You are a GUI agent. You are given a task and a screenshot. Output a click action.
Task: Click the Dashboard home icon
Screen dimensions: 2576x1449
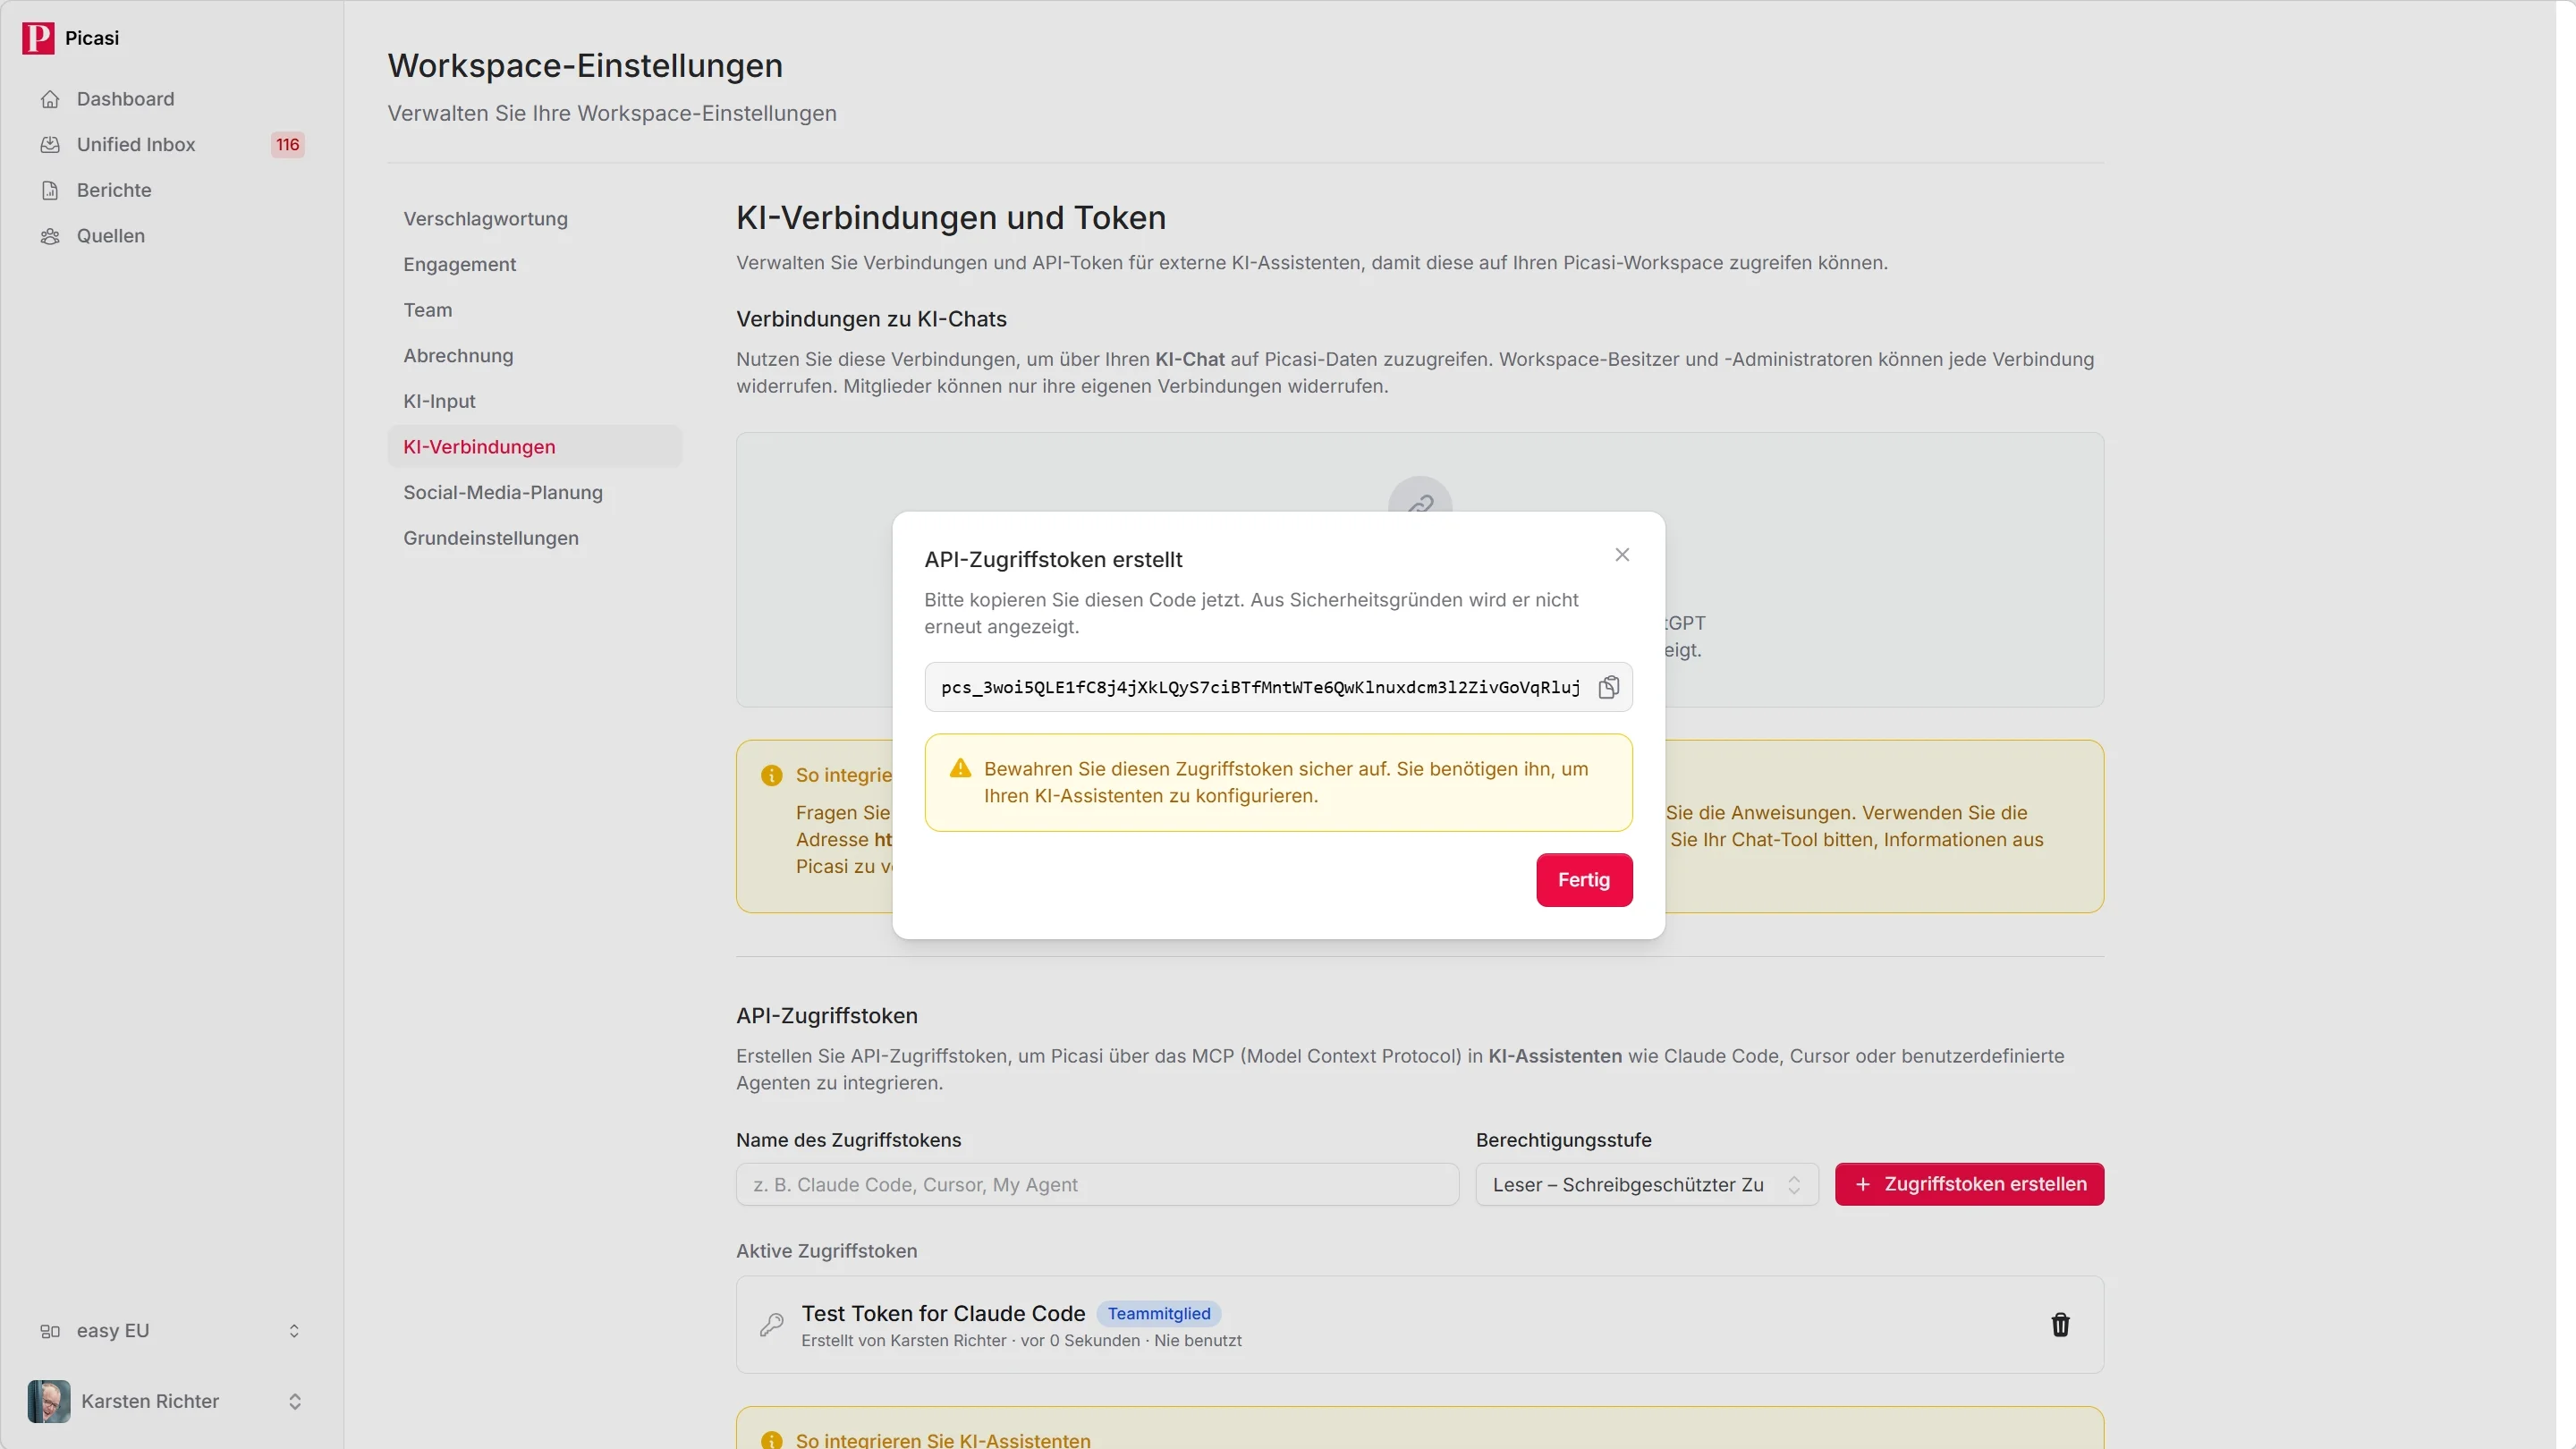point(50,99)
